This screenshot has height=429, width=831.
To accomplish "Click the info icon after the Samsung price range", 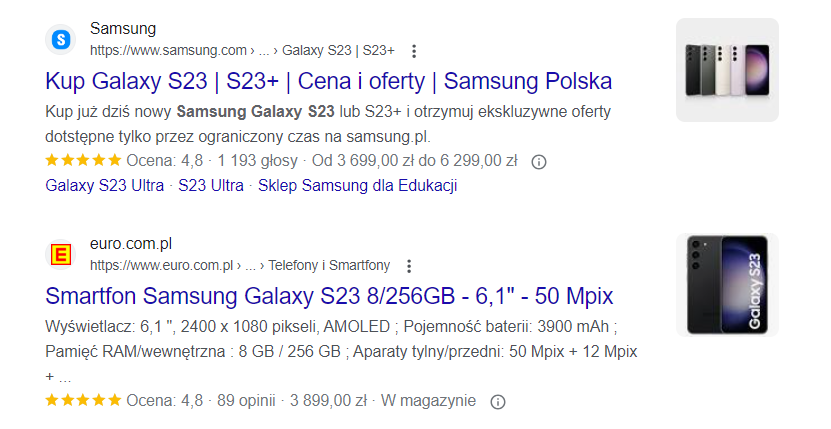I will [x=538, y=162].
